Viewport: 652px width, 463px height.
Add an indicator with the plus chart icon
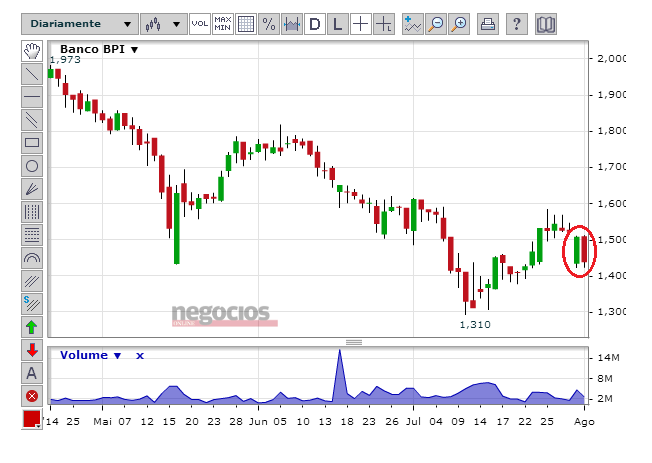(413, 24)
